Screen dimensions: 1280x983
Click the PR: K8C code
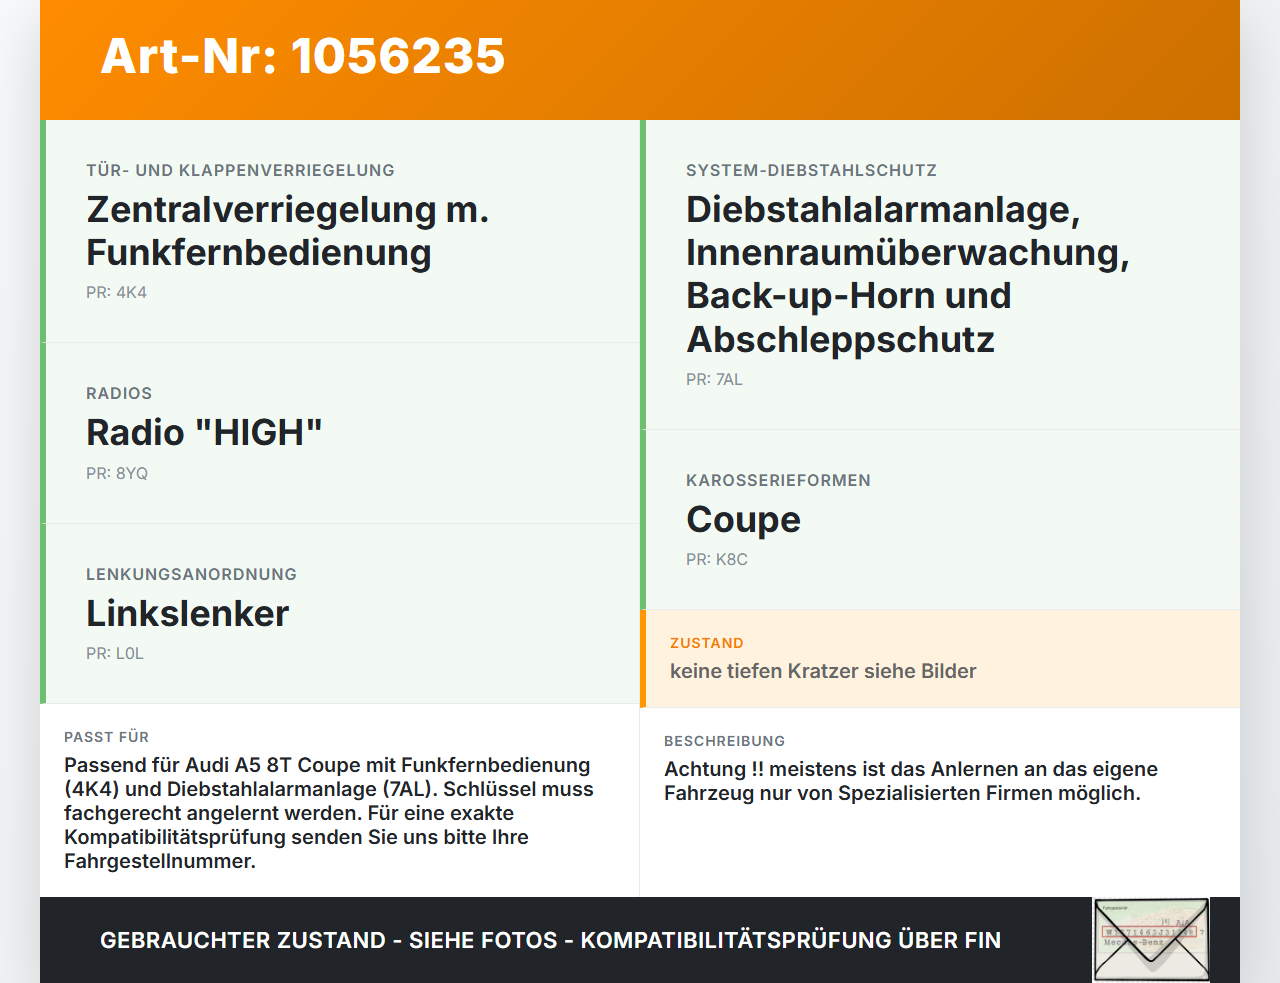click(x=717, y=560)
